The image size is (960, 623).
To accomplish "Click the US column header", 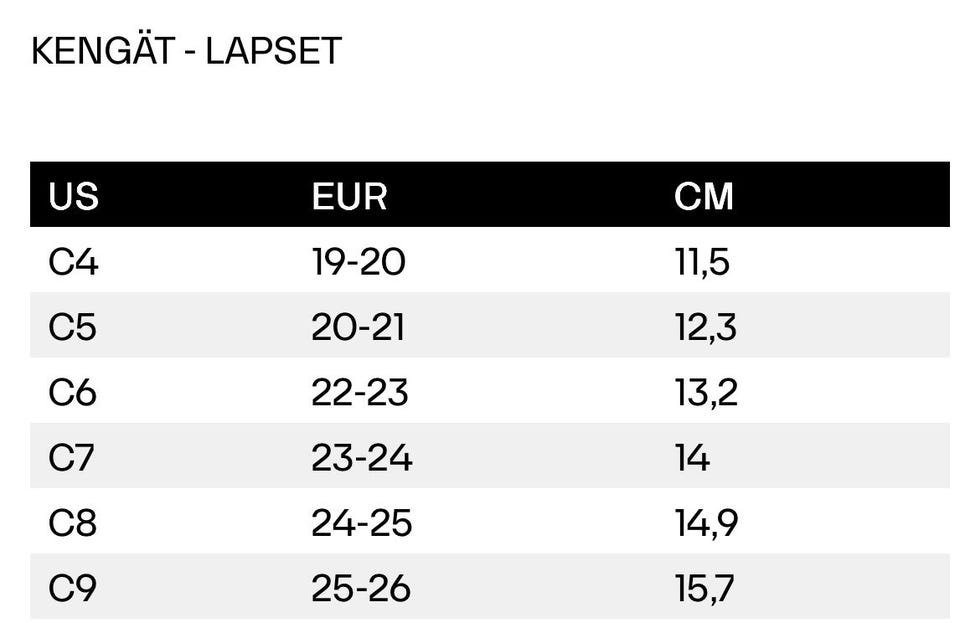I will (74, 196).
